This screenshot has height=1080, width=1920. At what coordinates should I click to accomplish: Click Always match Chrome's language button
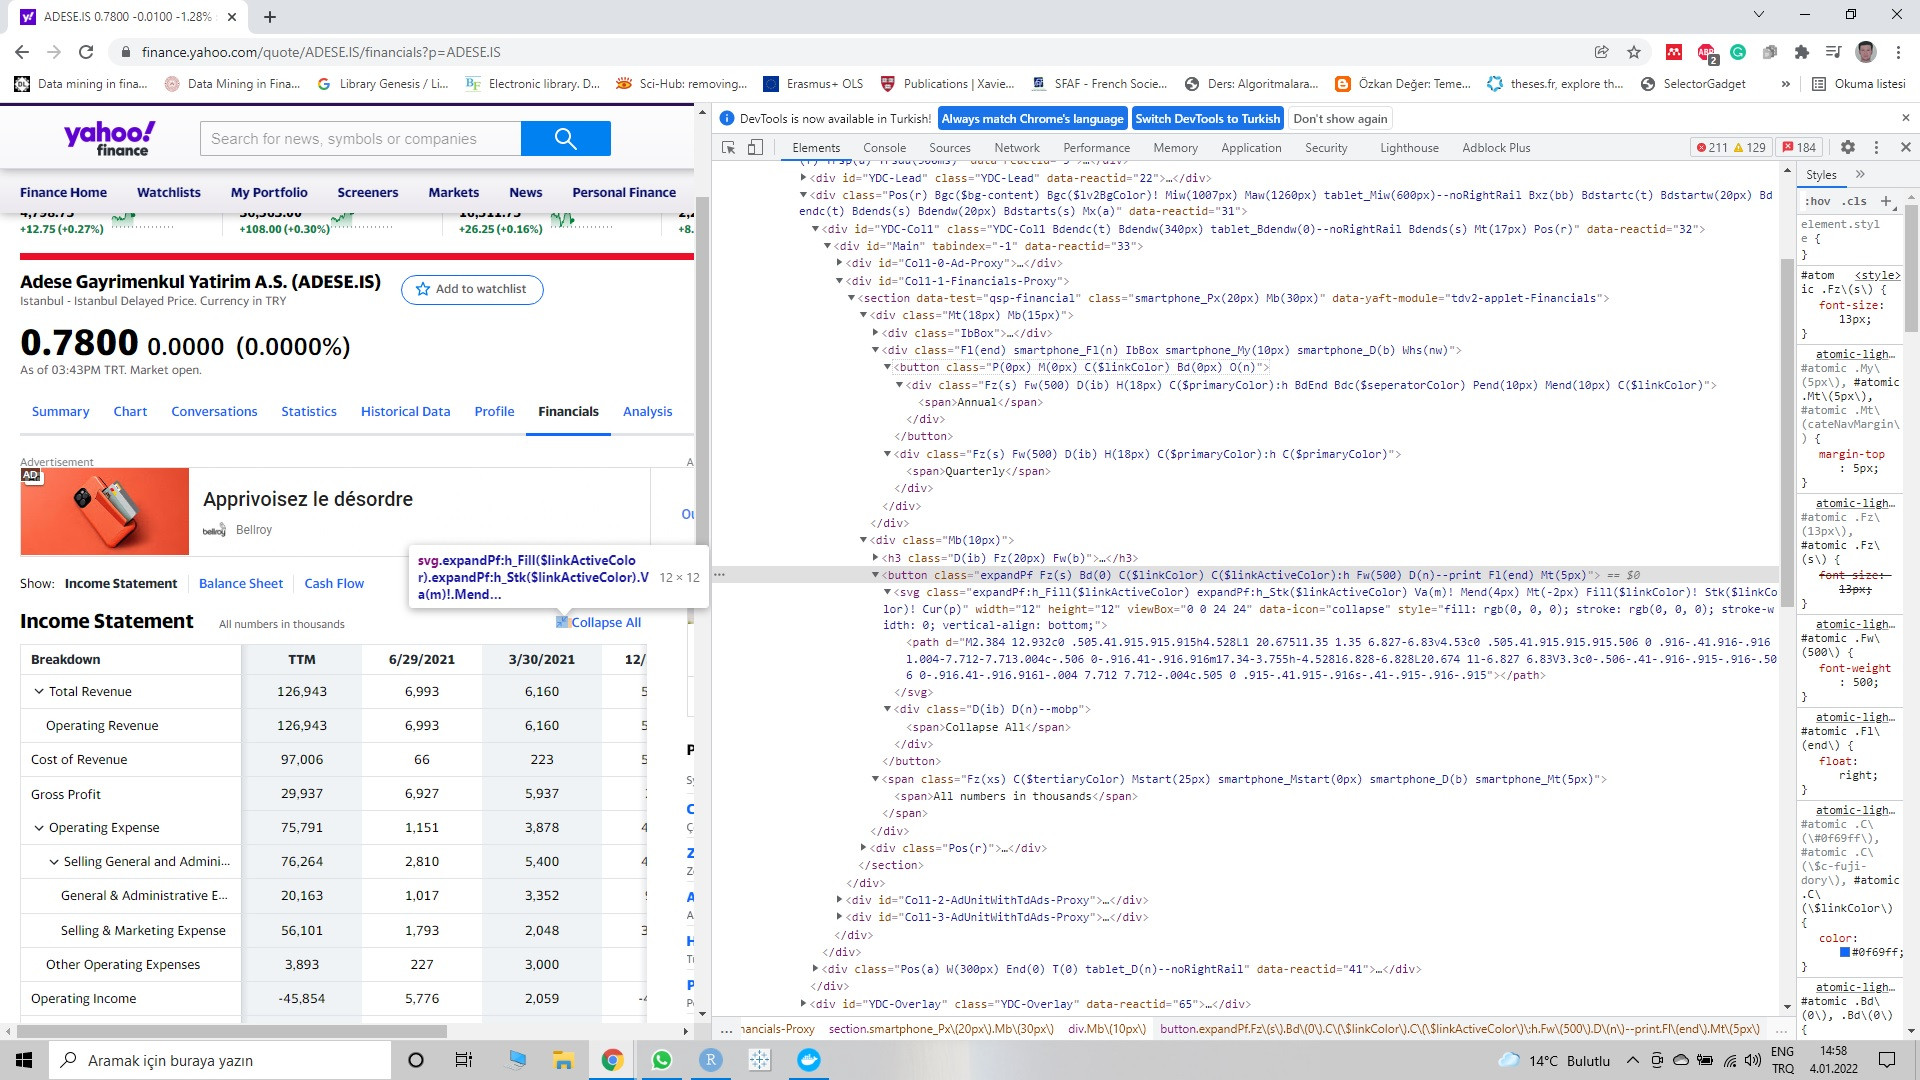tap(1032, 118)
